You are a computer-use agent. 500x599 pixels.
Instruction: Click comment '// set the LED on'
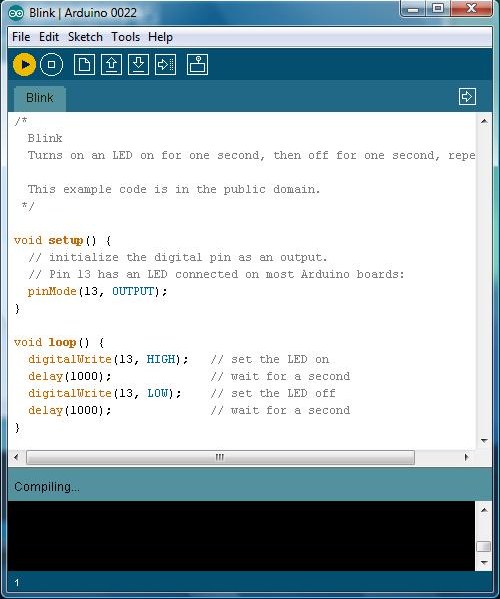(x=270, y=359)
